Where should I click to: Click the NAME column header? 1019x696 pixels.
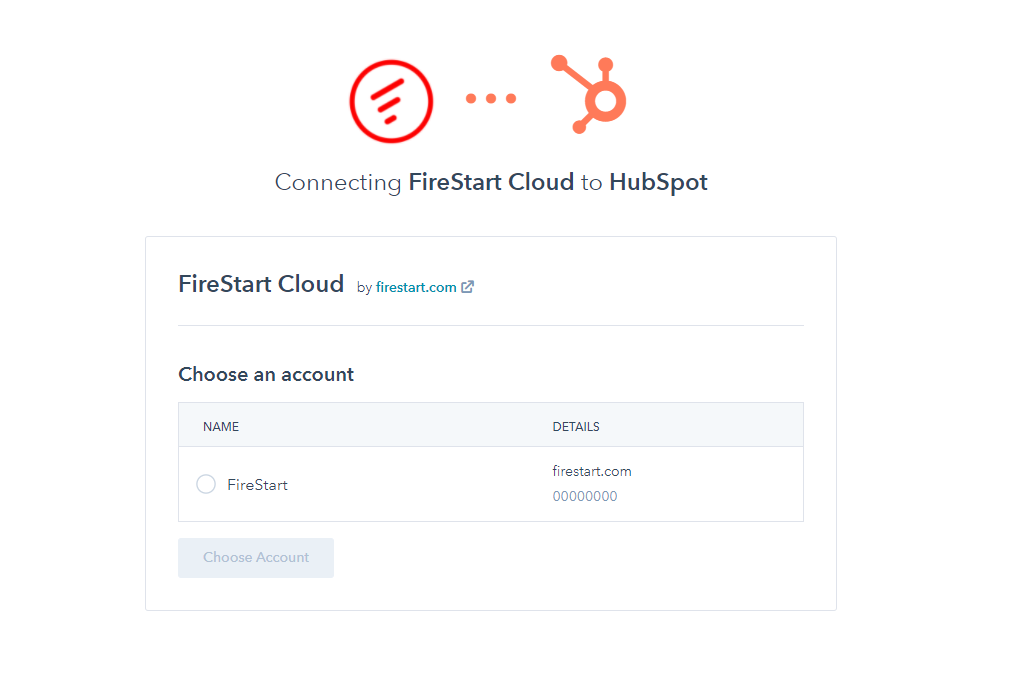point(221,427)
